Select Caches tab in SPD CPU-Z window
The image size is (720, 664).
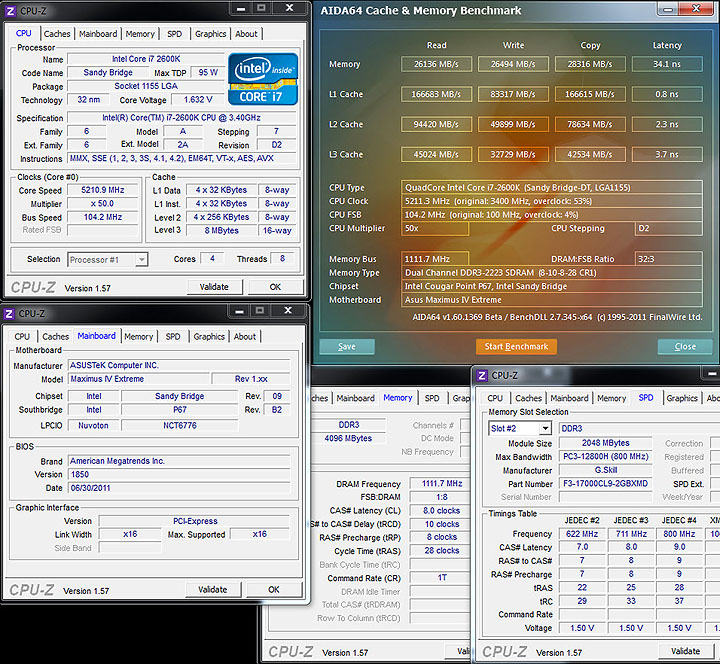click(x=529, y=398)
